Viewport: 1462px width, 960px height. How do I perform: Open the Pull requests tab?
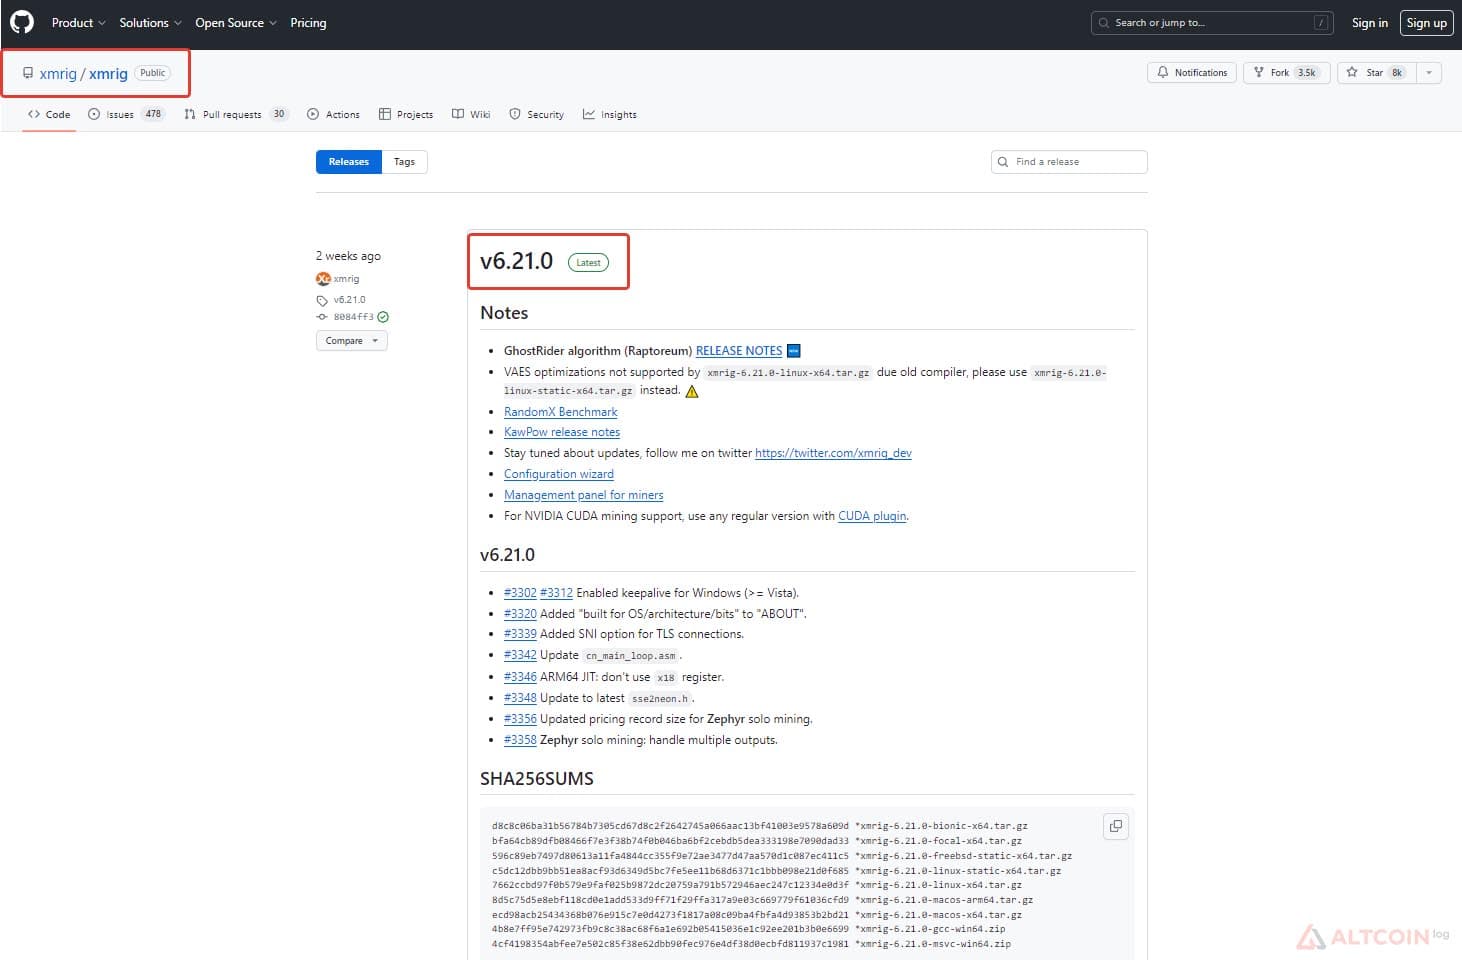pyautogui.click(x=236, y=115)
